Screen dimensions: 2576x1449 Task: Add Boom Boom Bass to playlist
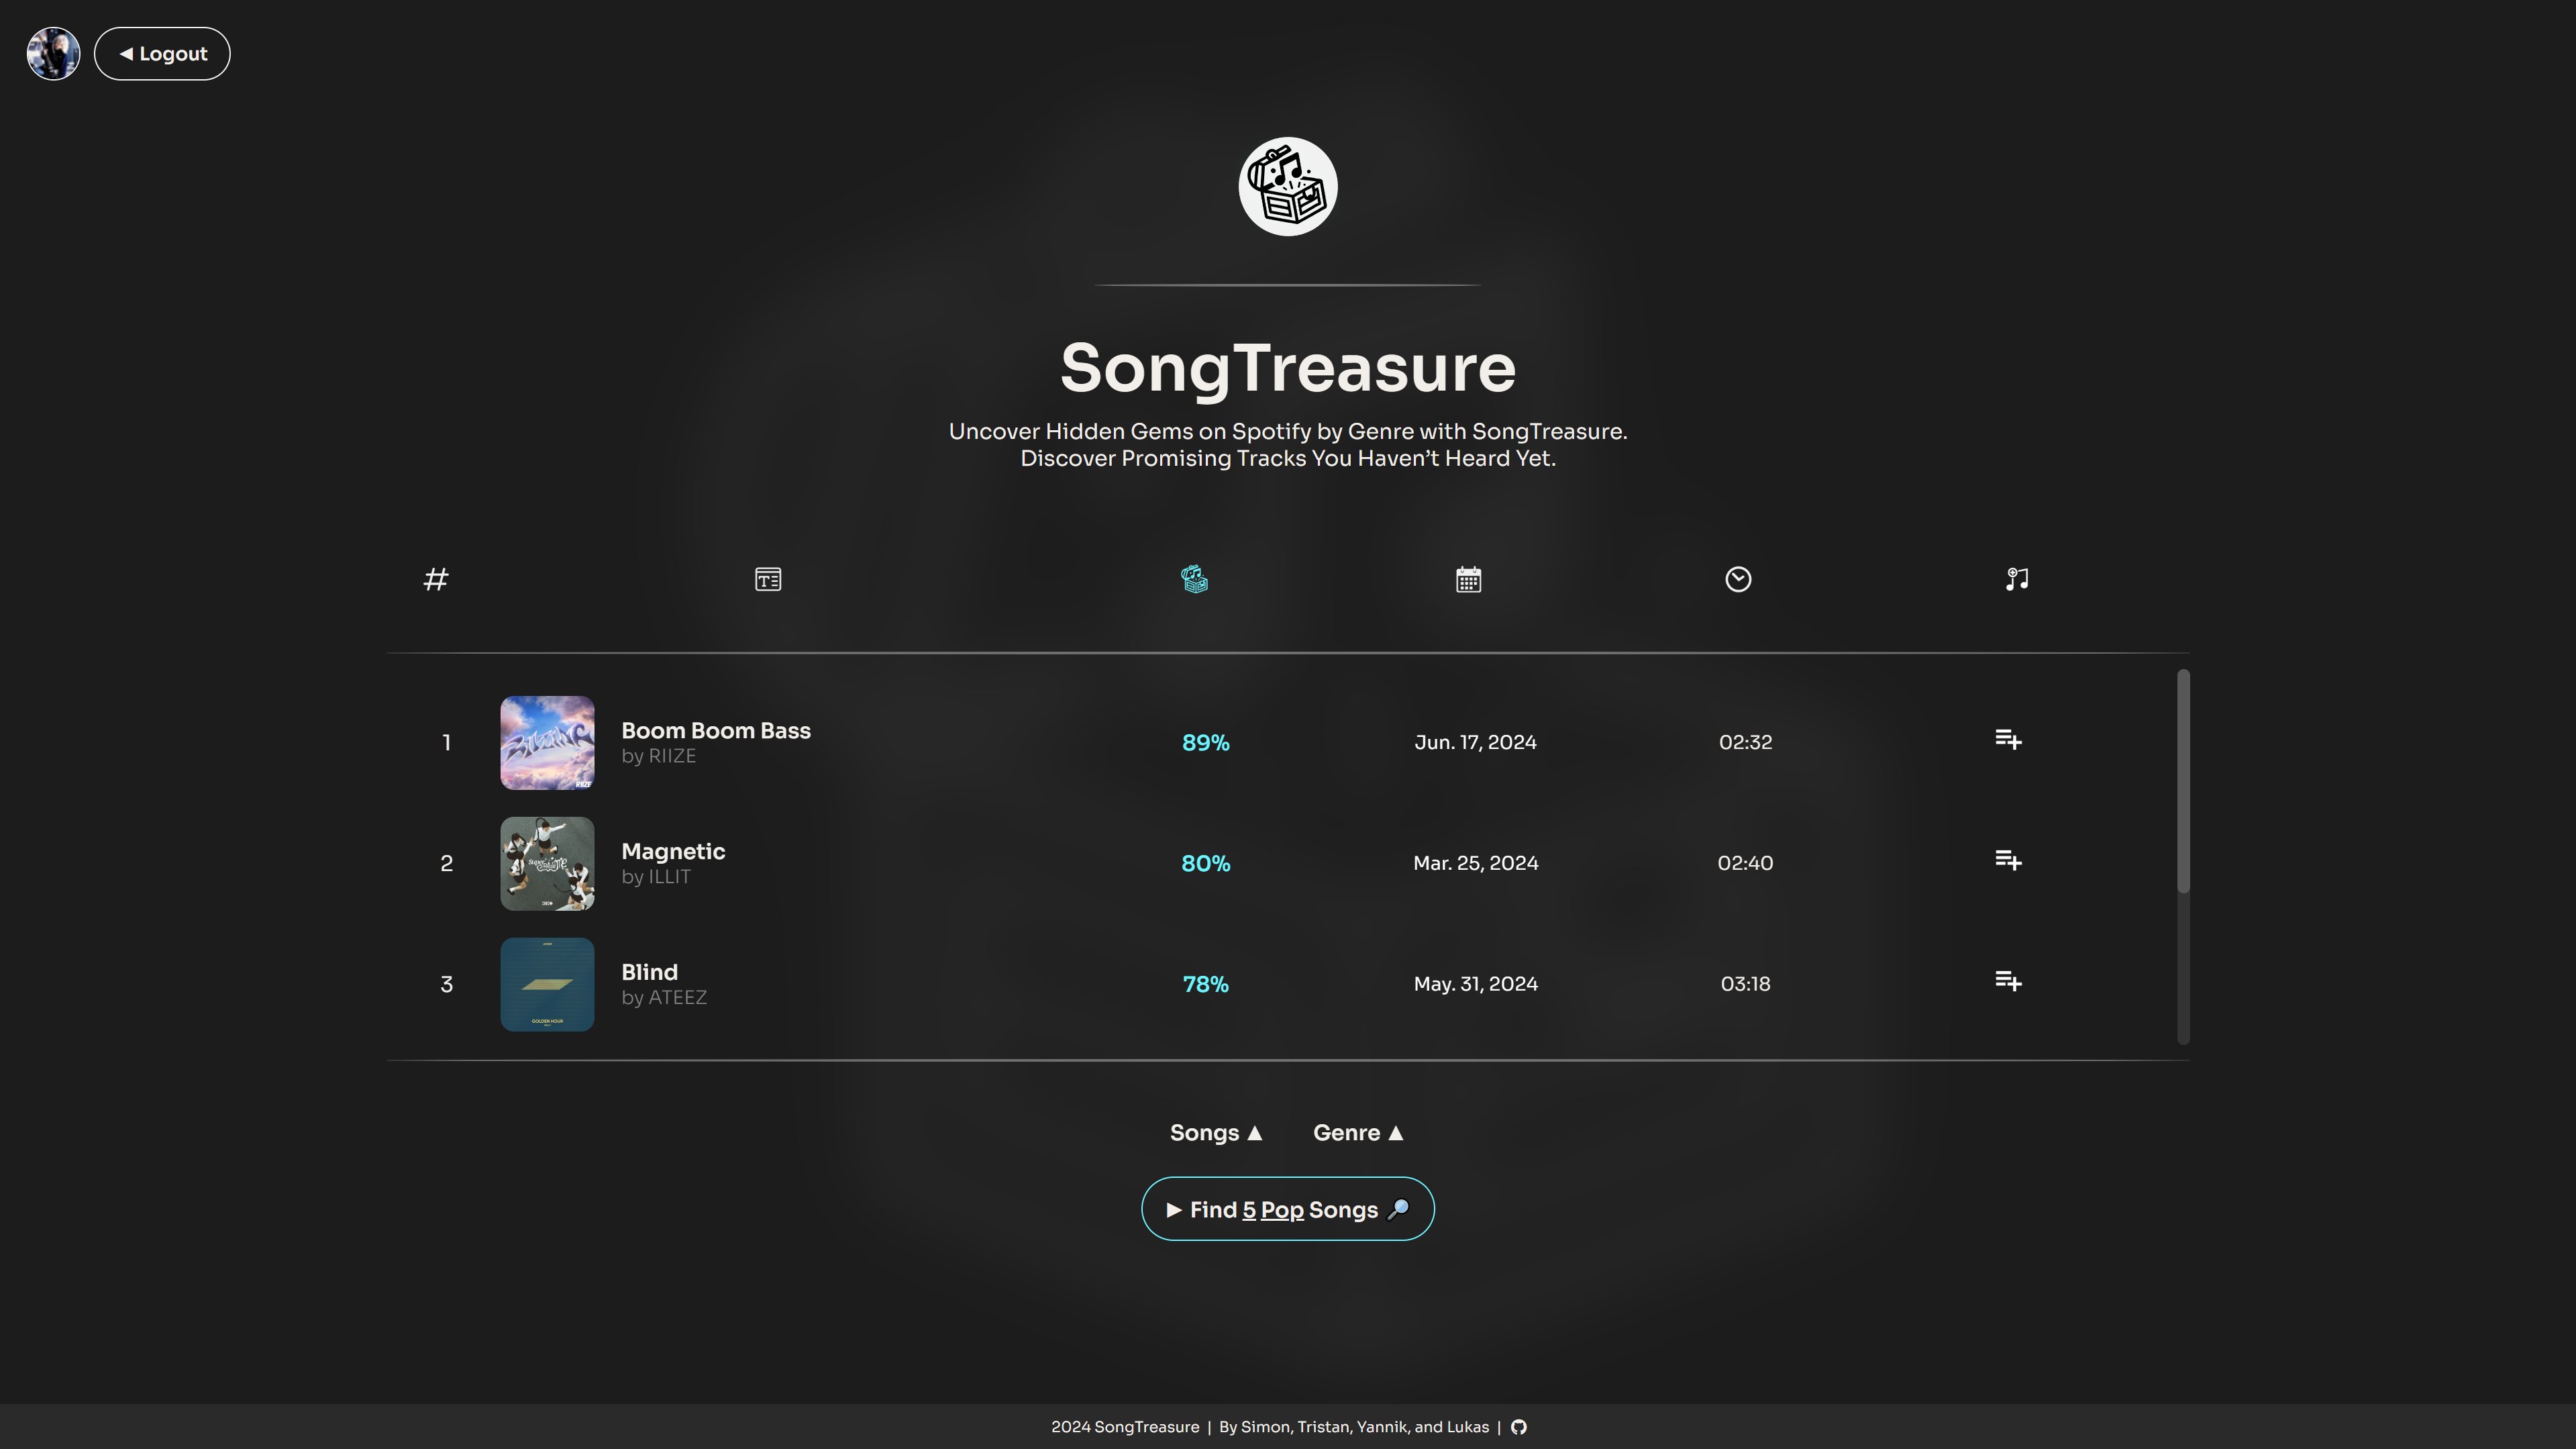tap(2008, 740)
